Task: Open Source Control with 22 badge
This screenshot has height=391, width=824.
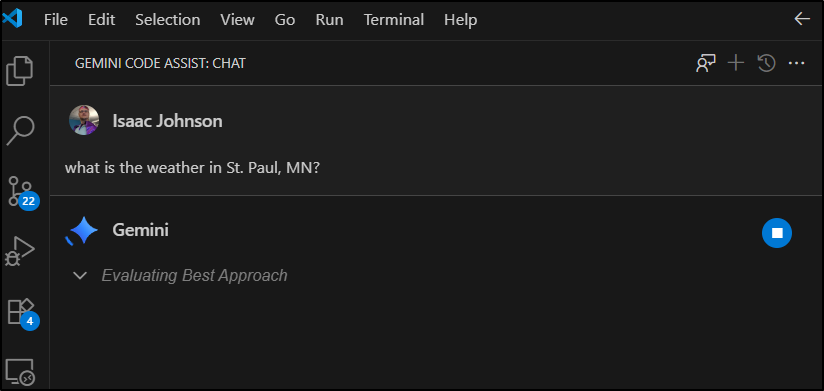Action: pos(21,192)
